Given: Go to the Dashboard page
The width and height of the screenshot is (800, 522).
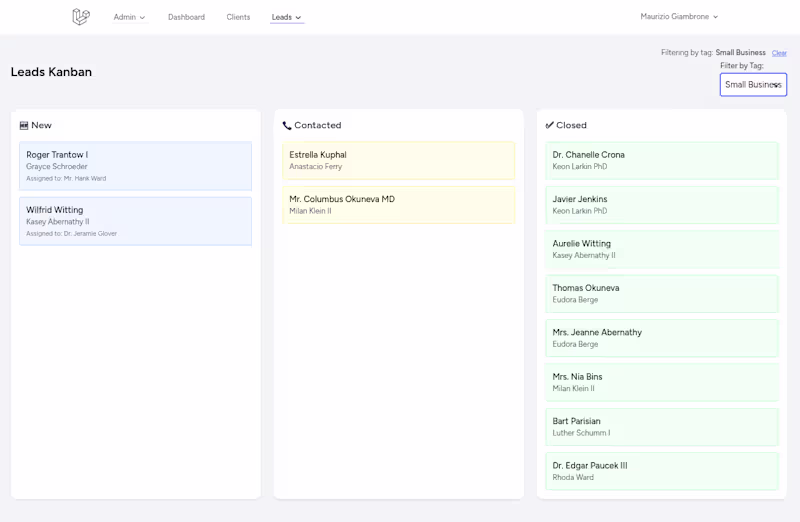Looking at the screenshot, I should pos(186,17).
